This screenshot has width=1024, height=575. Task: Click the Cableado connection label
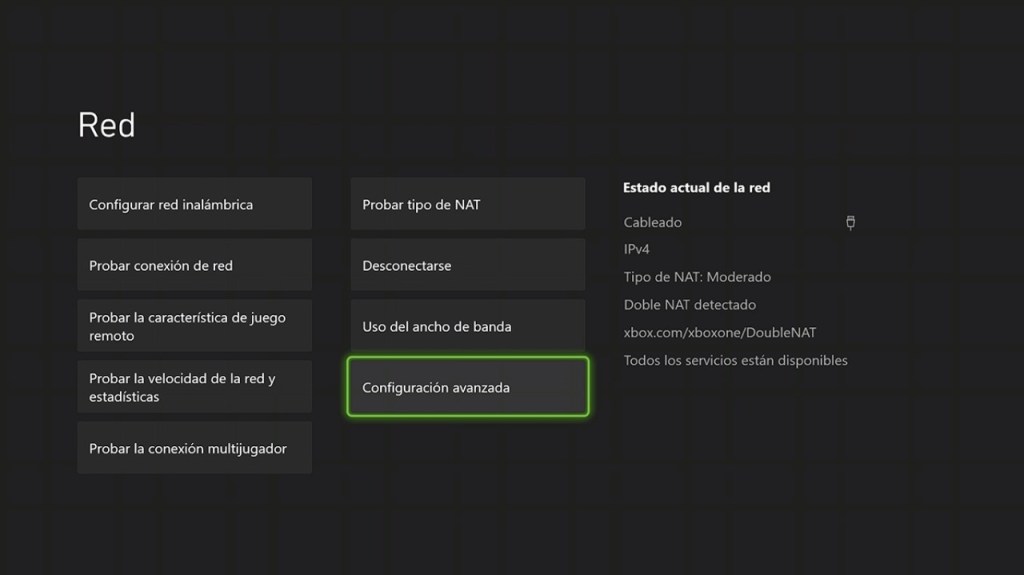pyautogui.click(x=652, y=222)
